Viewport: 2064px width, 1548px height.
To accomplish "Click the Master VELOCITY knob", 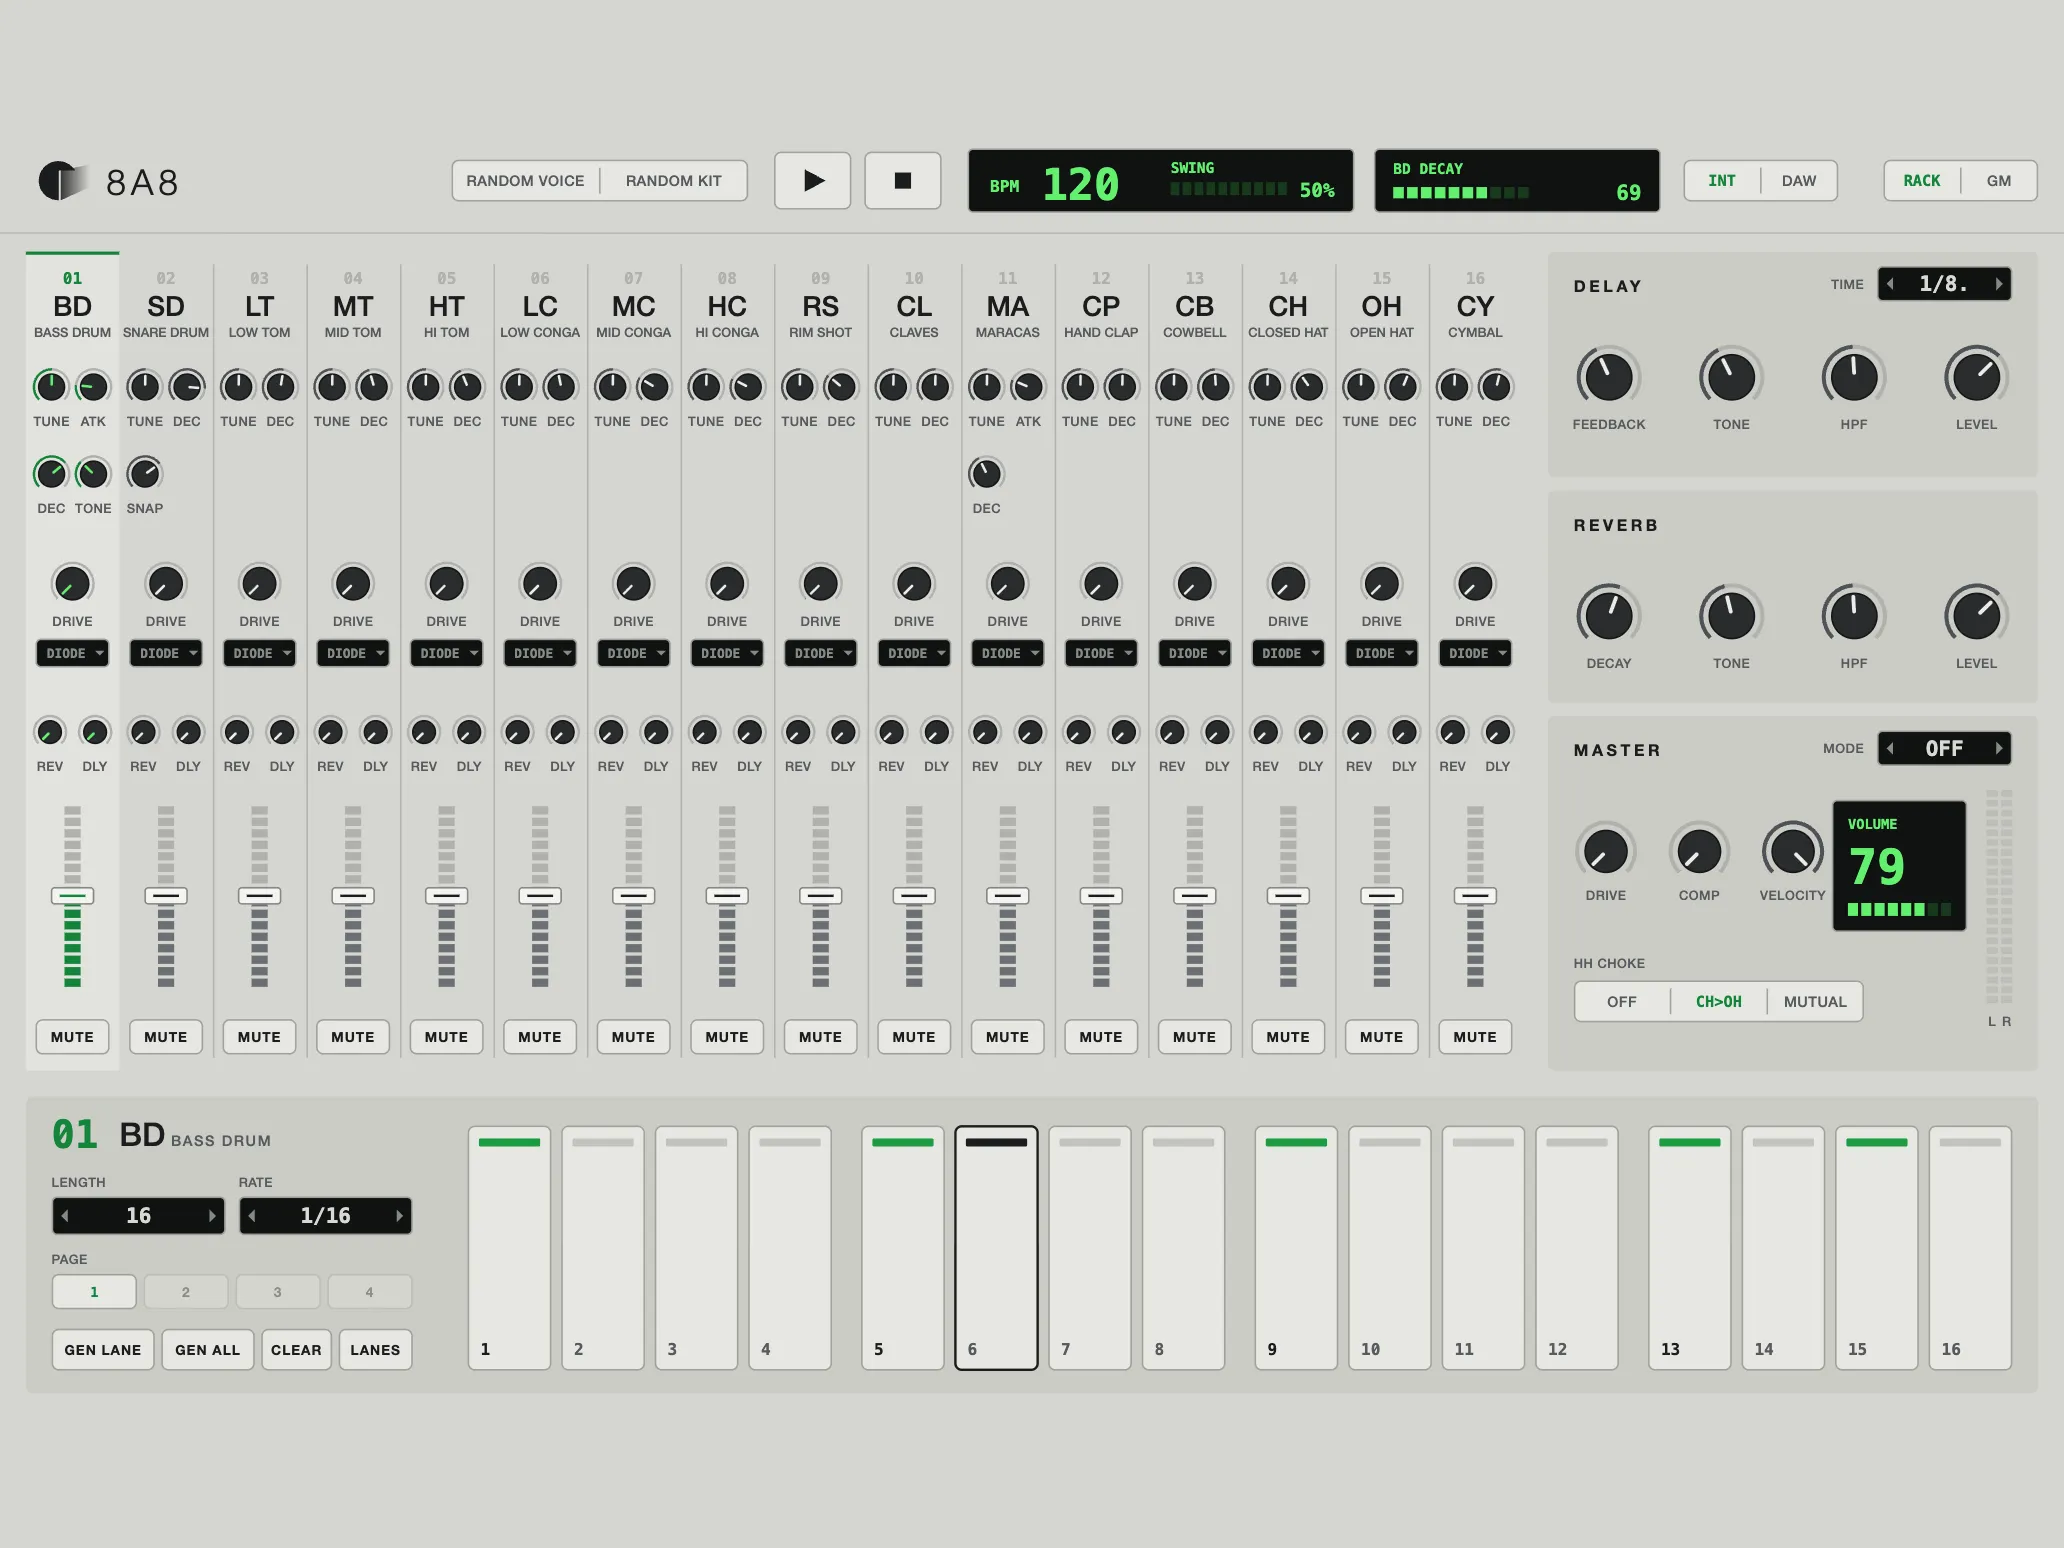I will (1792, 851).
